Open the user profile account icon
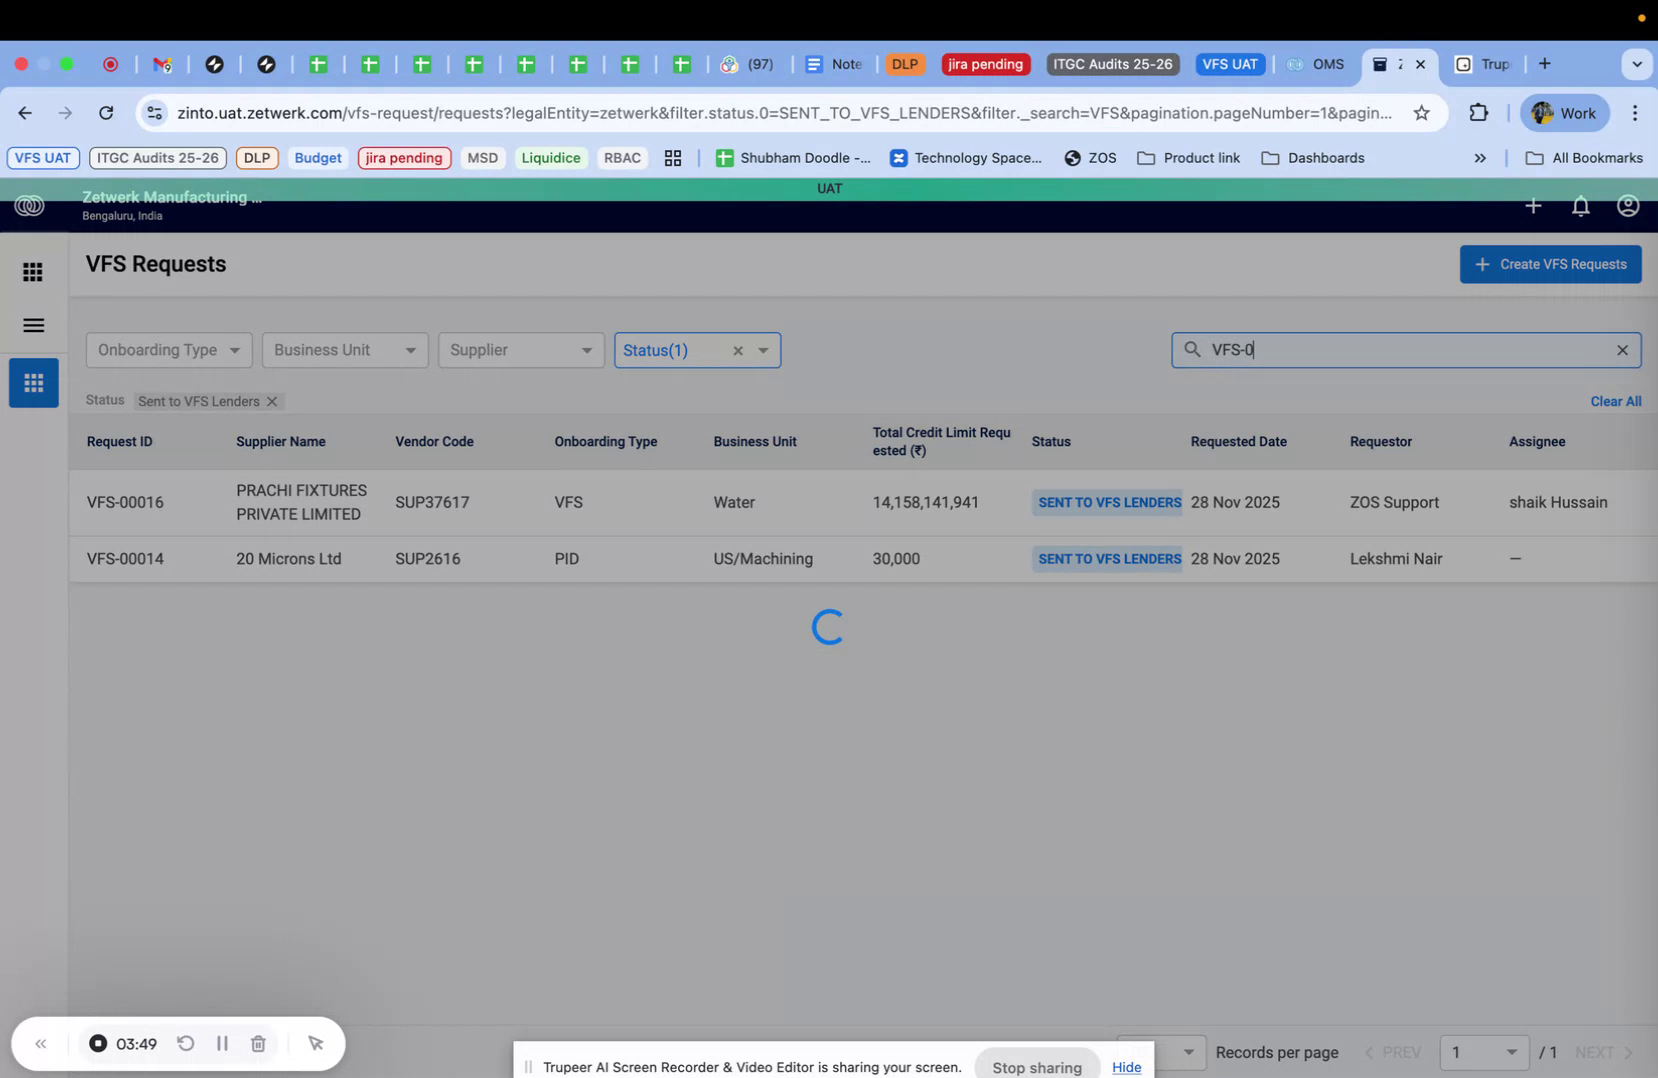 (x=1627, y=206)
